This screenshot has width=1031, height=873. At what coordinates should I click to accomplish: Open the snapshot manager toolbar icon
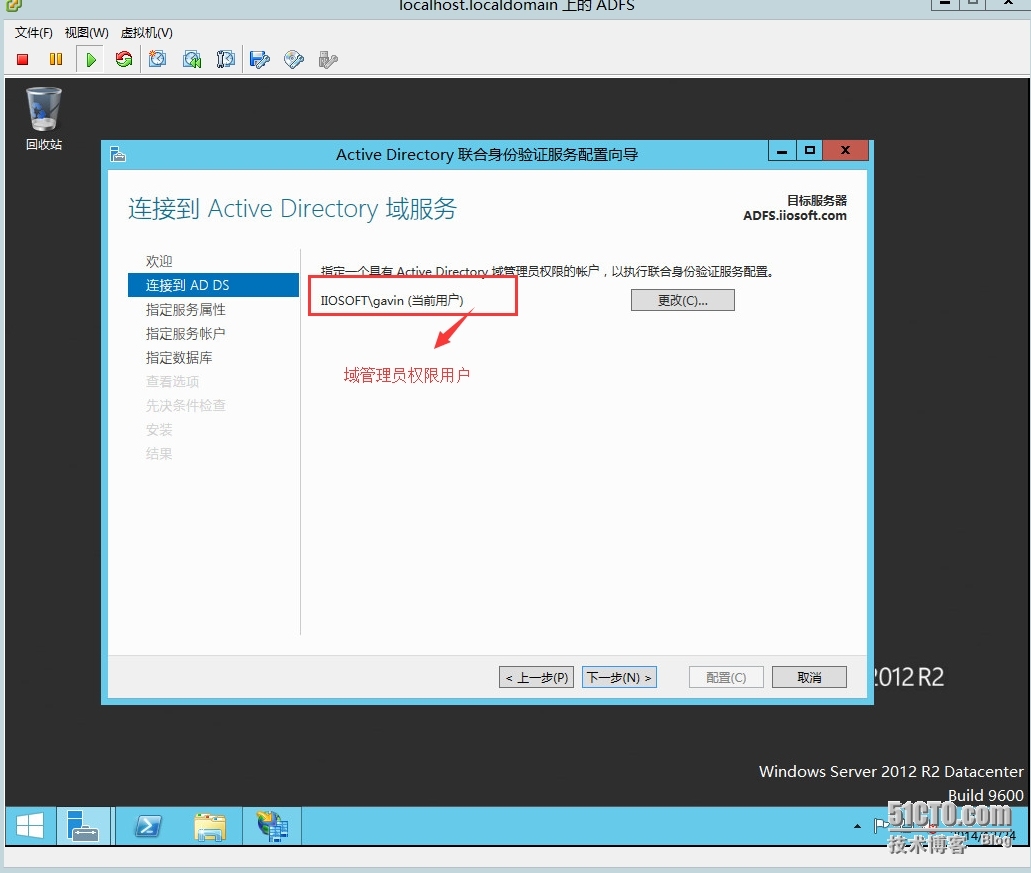[x=226, y=60]
